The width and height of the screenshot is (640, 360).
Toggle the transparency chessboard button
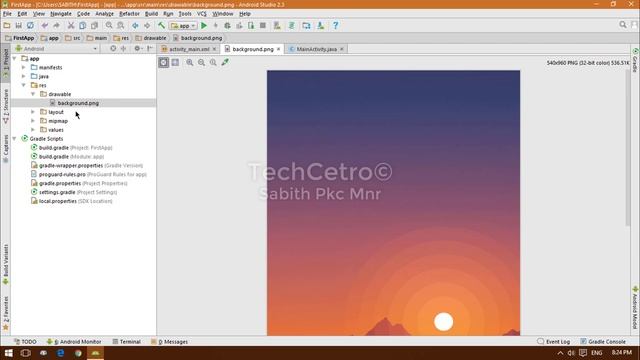point(164,62)
